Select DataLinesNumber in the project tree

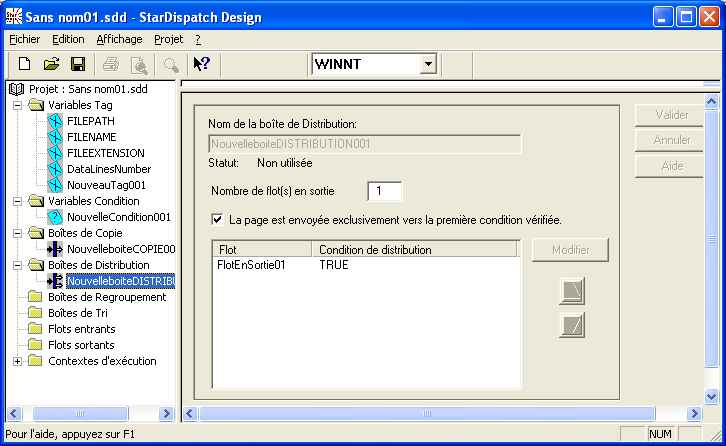(109, 169)
